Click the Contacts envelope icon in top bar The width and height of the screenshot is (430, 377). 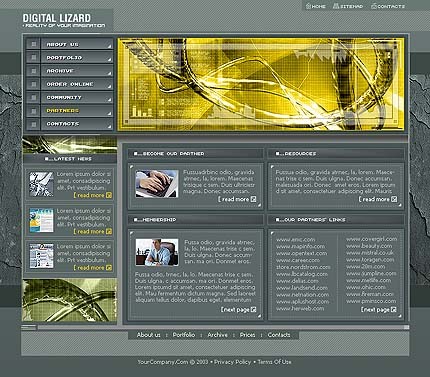tap(374, 6)
